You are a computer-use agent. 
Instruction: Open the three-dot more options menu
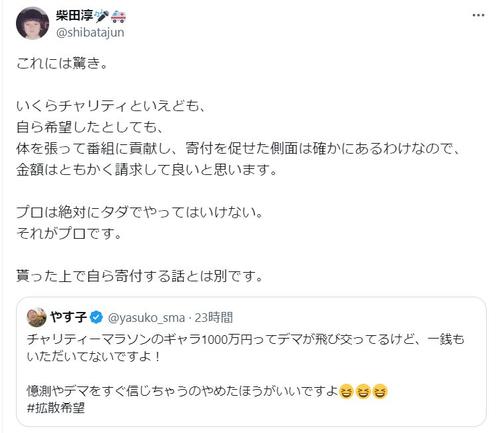click(x=478, y=15)
